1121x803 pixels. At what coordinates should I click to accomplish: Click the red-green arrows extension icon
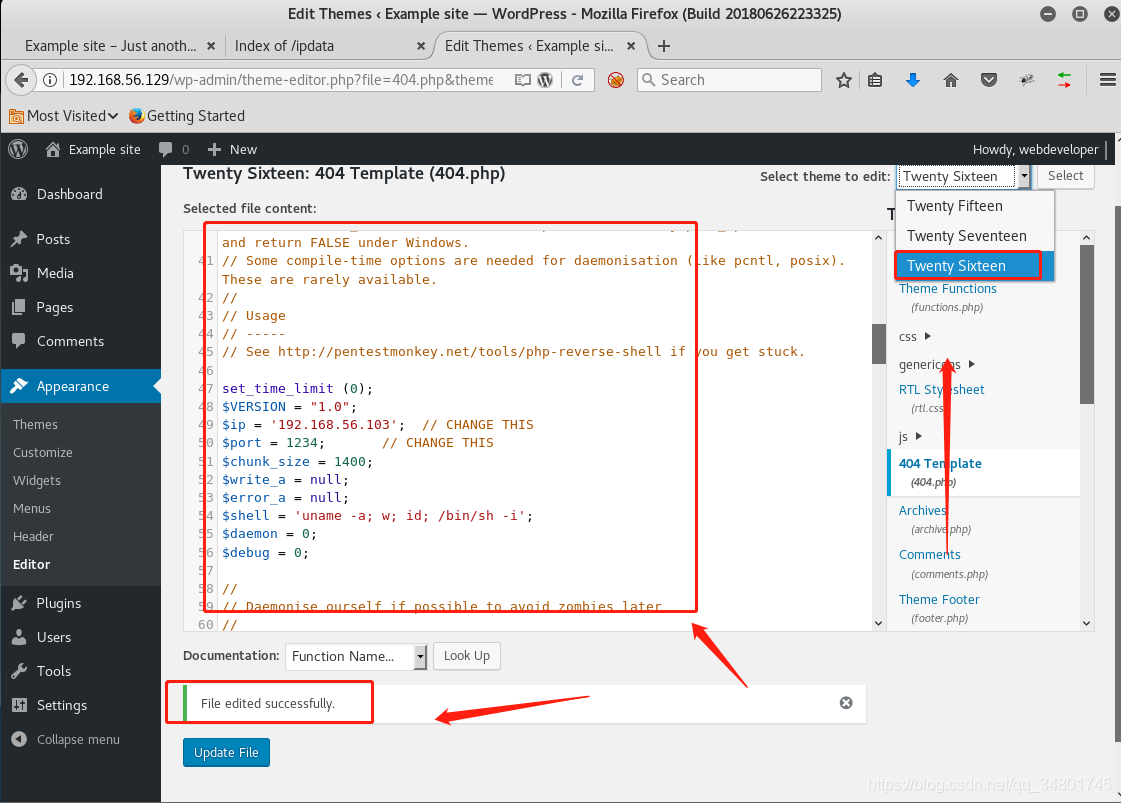pos(1065,80)
